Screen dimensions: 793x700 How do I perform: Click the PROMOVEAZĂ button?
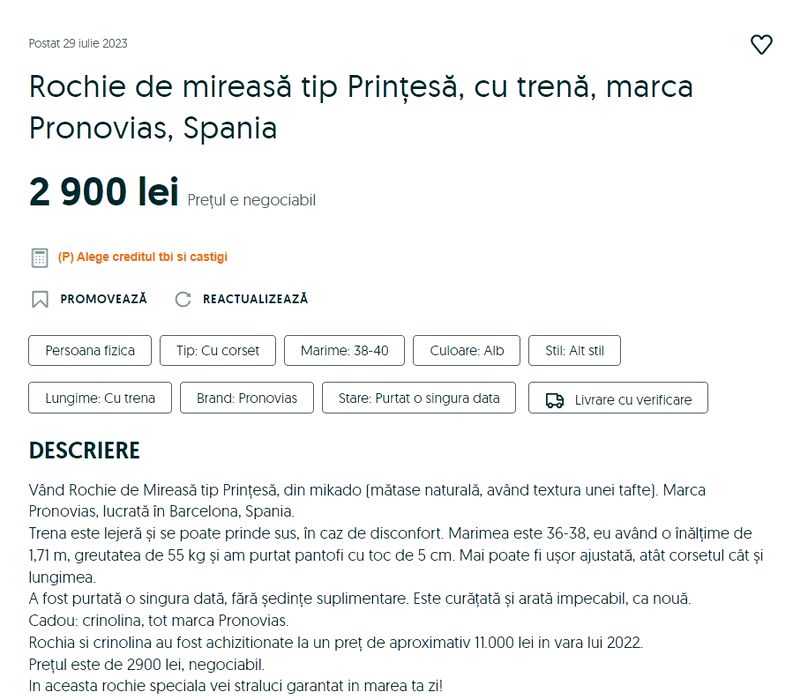pyautogui.click(x=103, y=299)
